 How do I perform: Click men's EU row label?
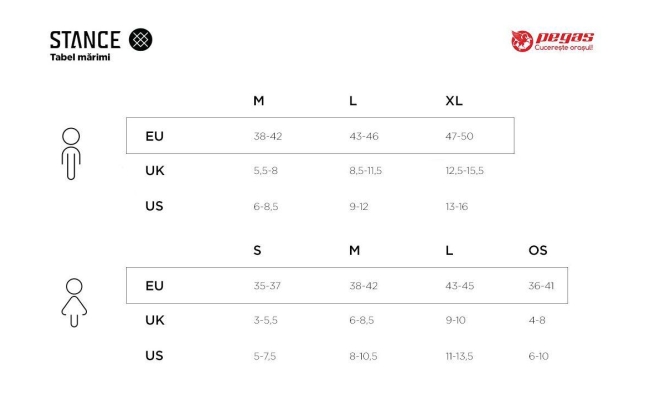click(154, 136)
